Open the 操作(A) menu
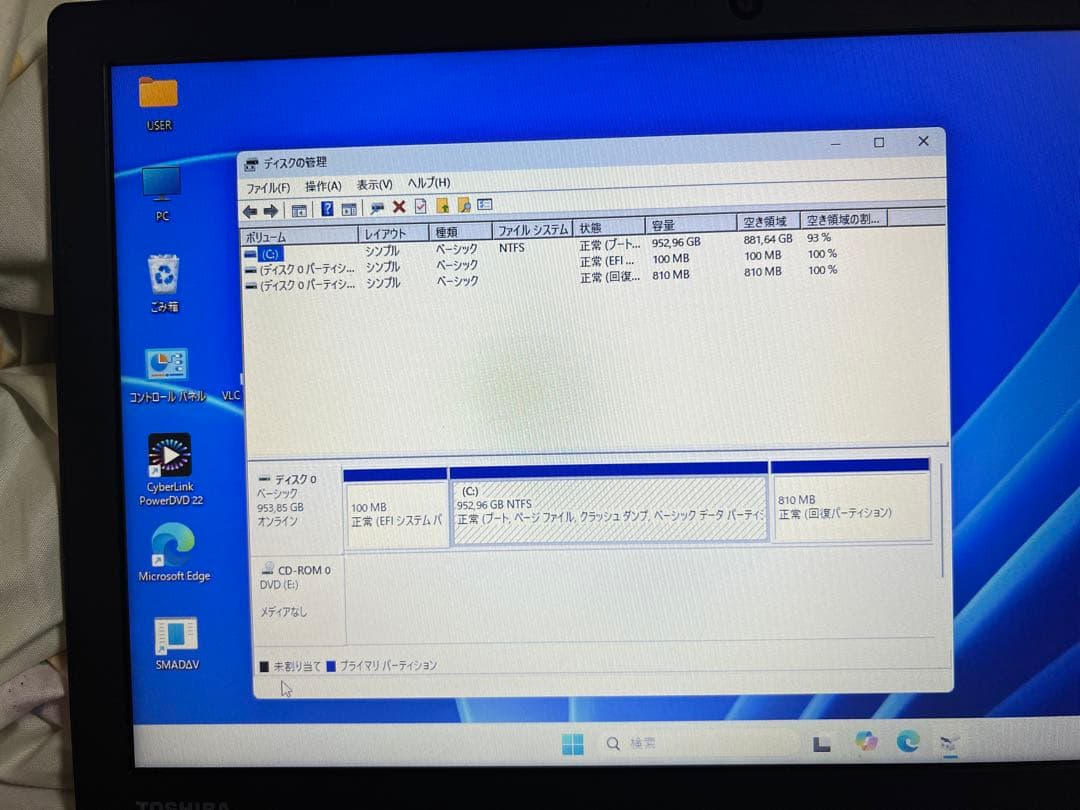Viewport: 1080px width, 810px height. click(323, 184)
